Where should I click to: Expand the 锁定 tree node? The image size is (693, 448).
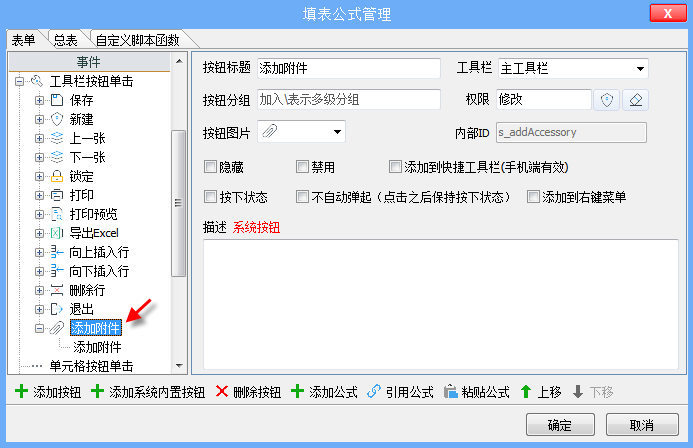coord(39,176)
